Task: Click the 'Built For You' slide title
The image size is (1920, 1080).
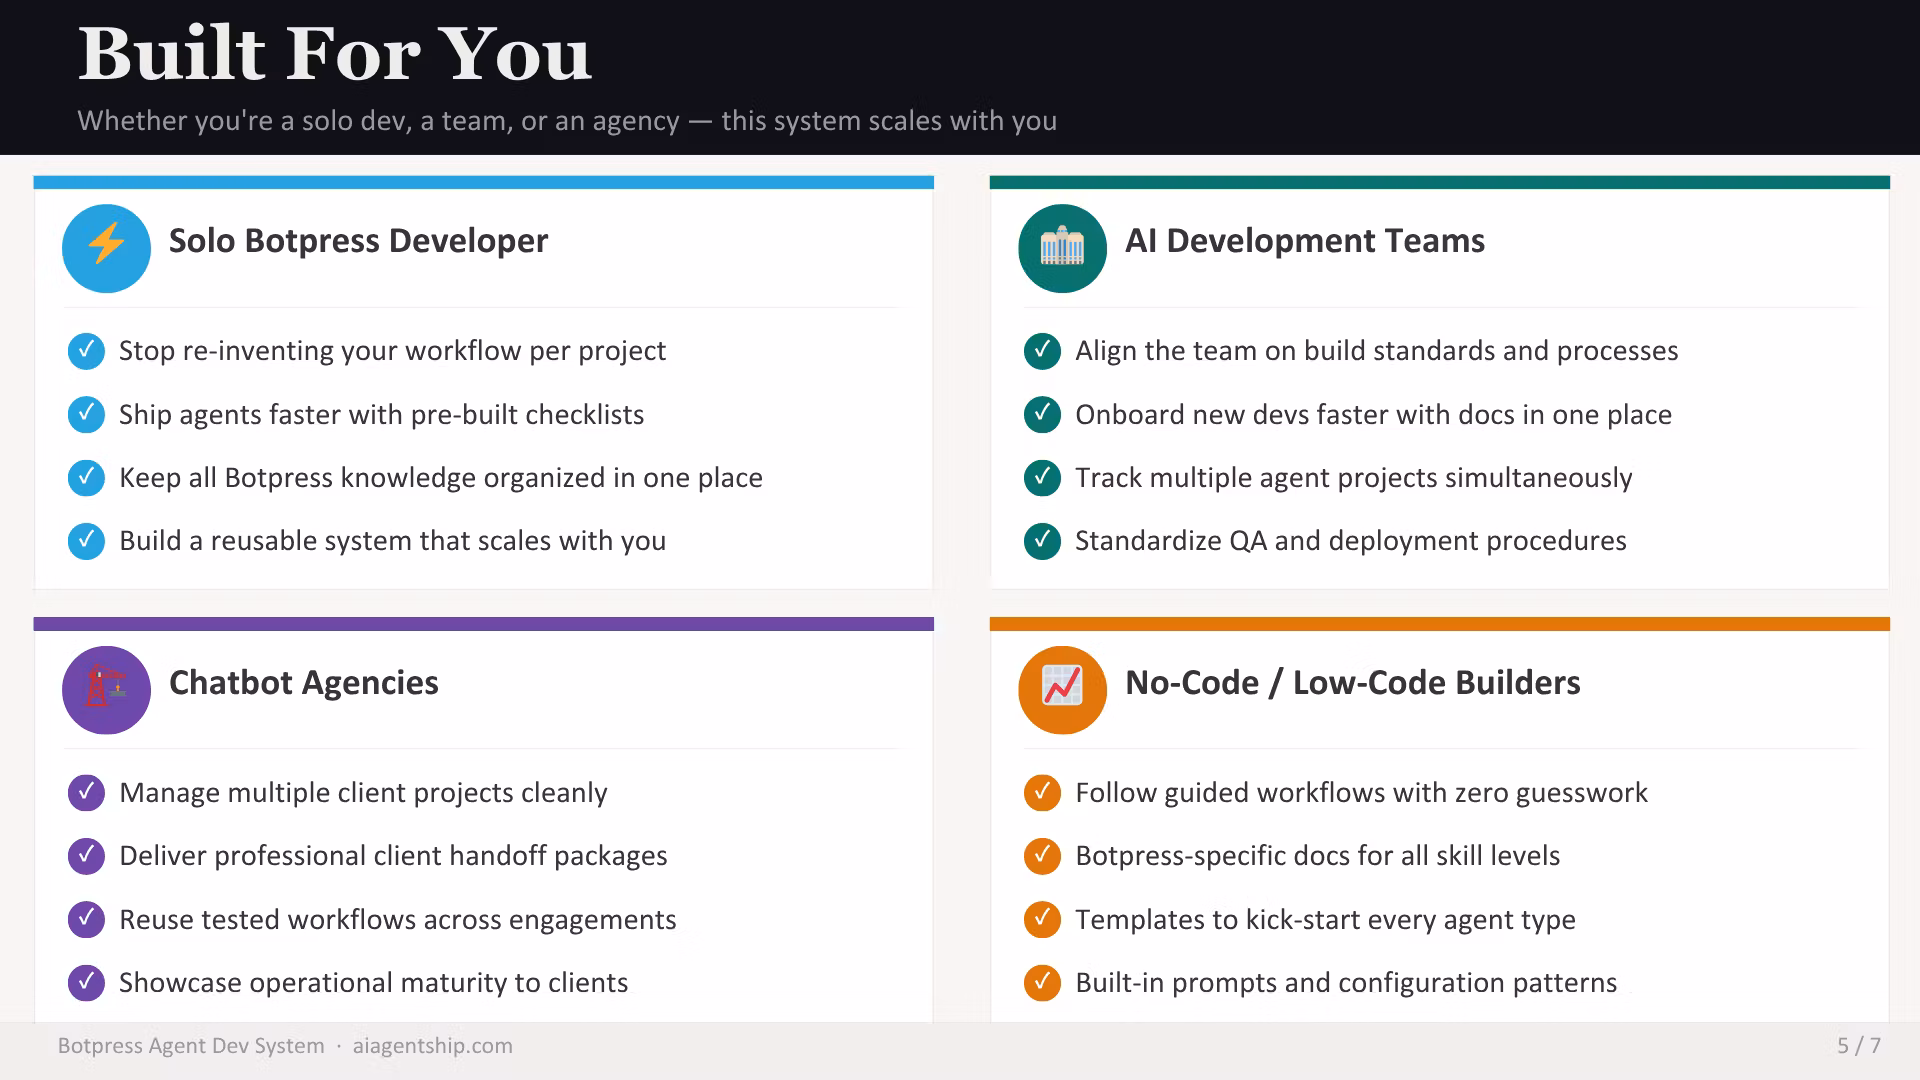Action: tap(335, 53)
